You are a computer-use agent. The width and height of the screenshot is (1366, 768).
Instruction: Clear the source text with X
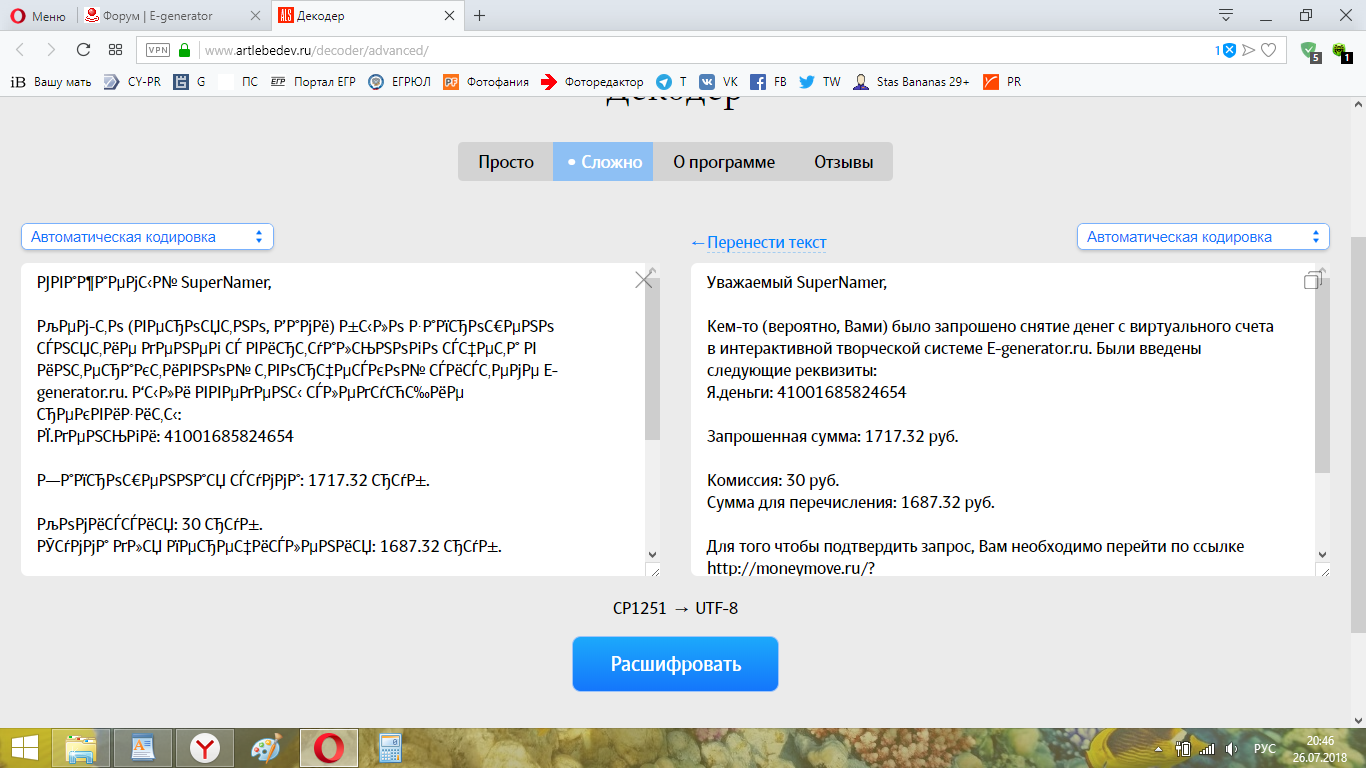[x=644, y=280]
